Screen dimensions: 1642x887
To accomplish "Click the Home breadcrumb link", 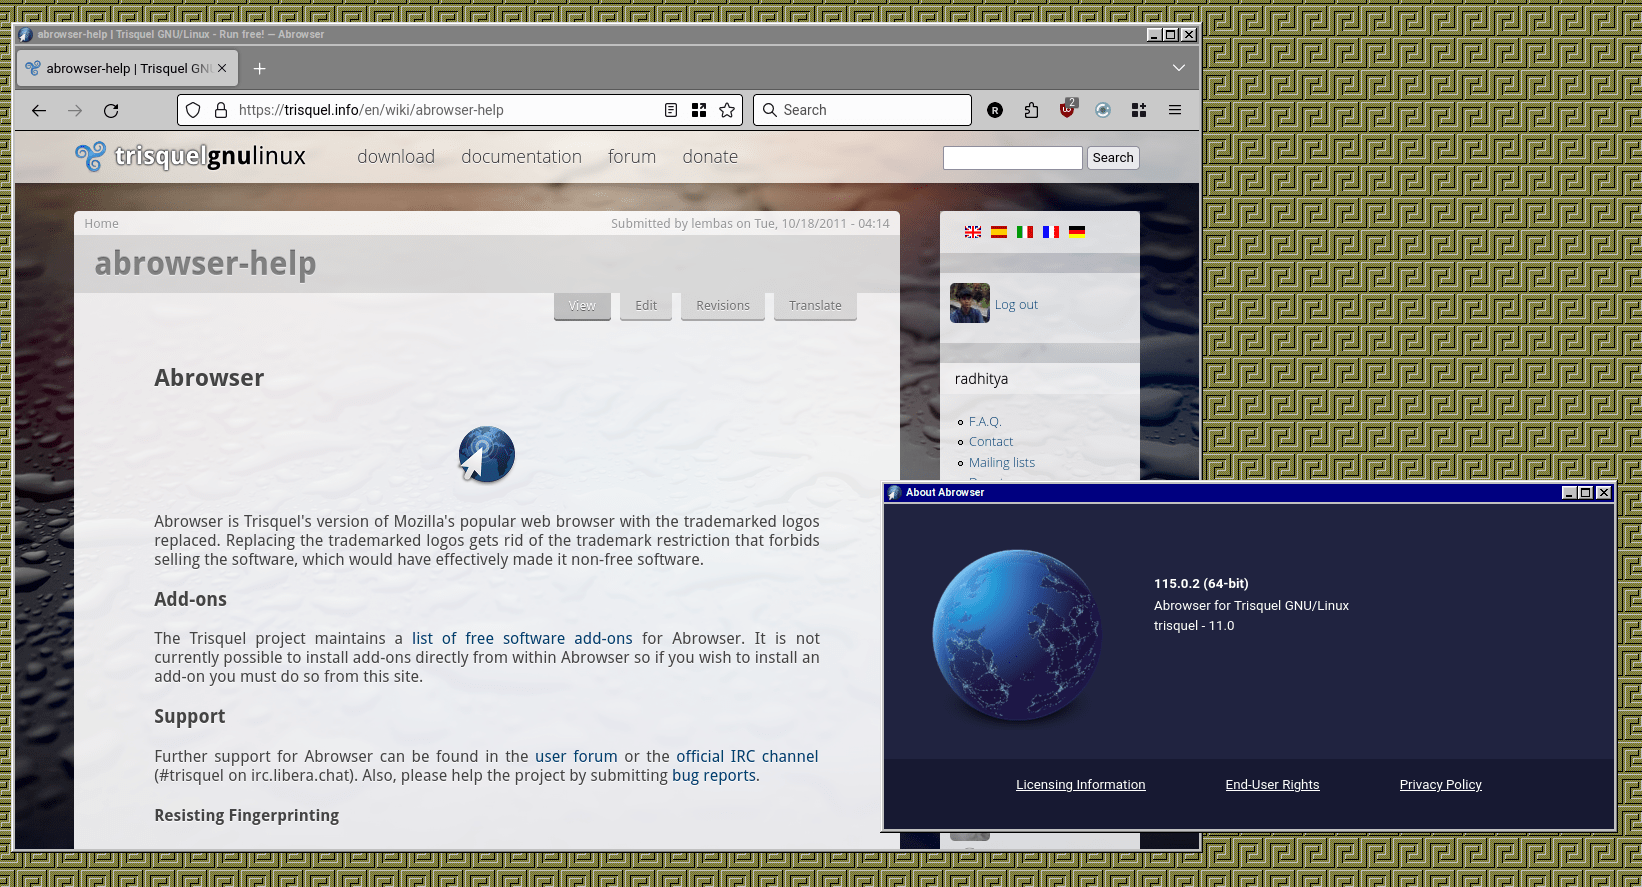I will pos(101,224).
